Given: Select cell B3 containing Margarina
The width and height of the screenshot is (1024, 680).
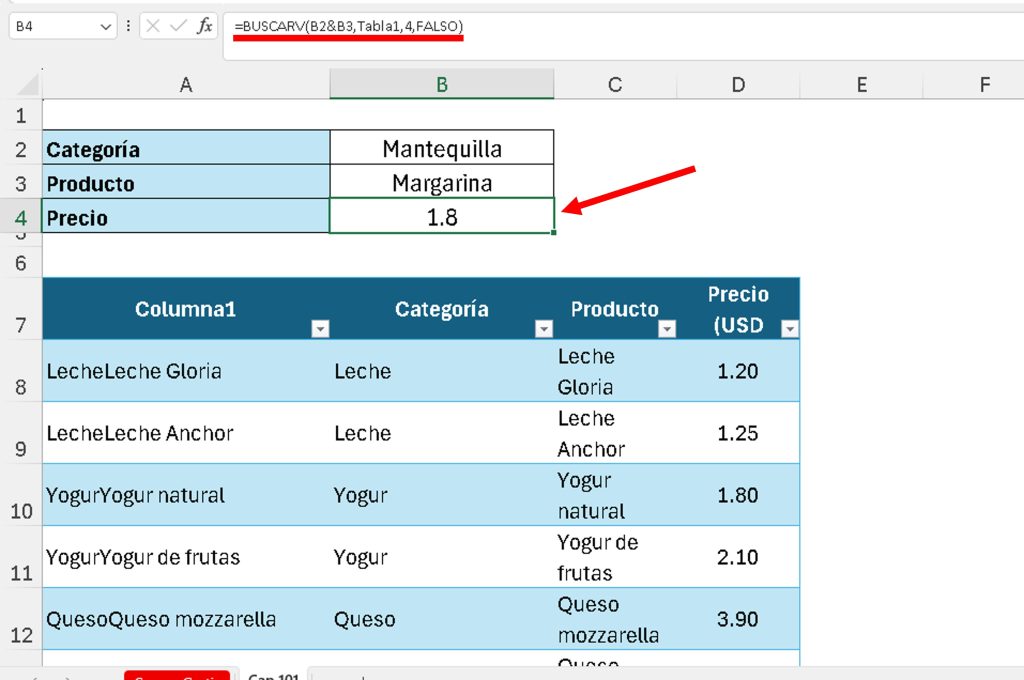Looking at the screenshot, I should (442, 183).
